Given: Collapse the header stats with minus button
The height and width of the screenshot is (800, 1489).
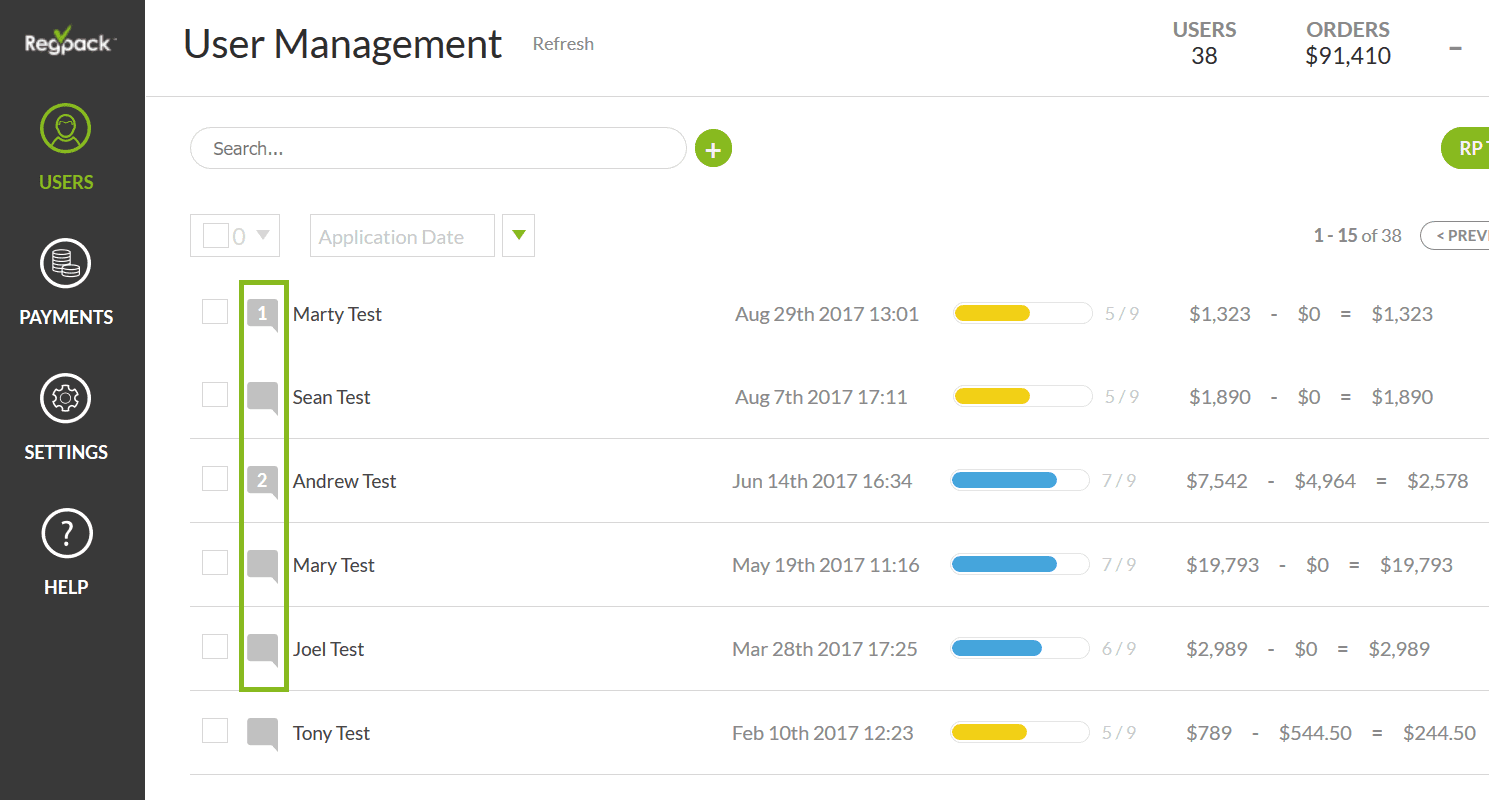Looking at the screenshot, I should (x=1455, y=47).
